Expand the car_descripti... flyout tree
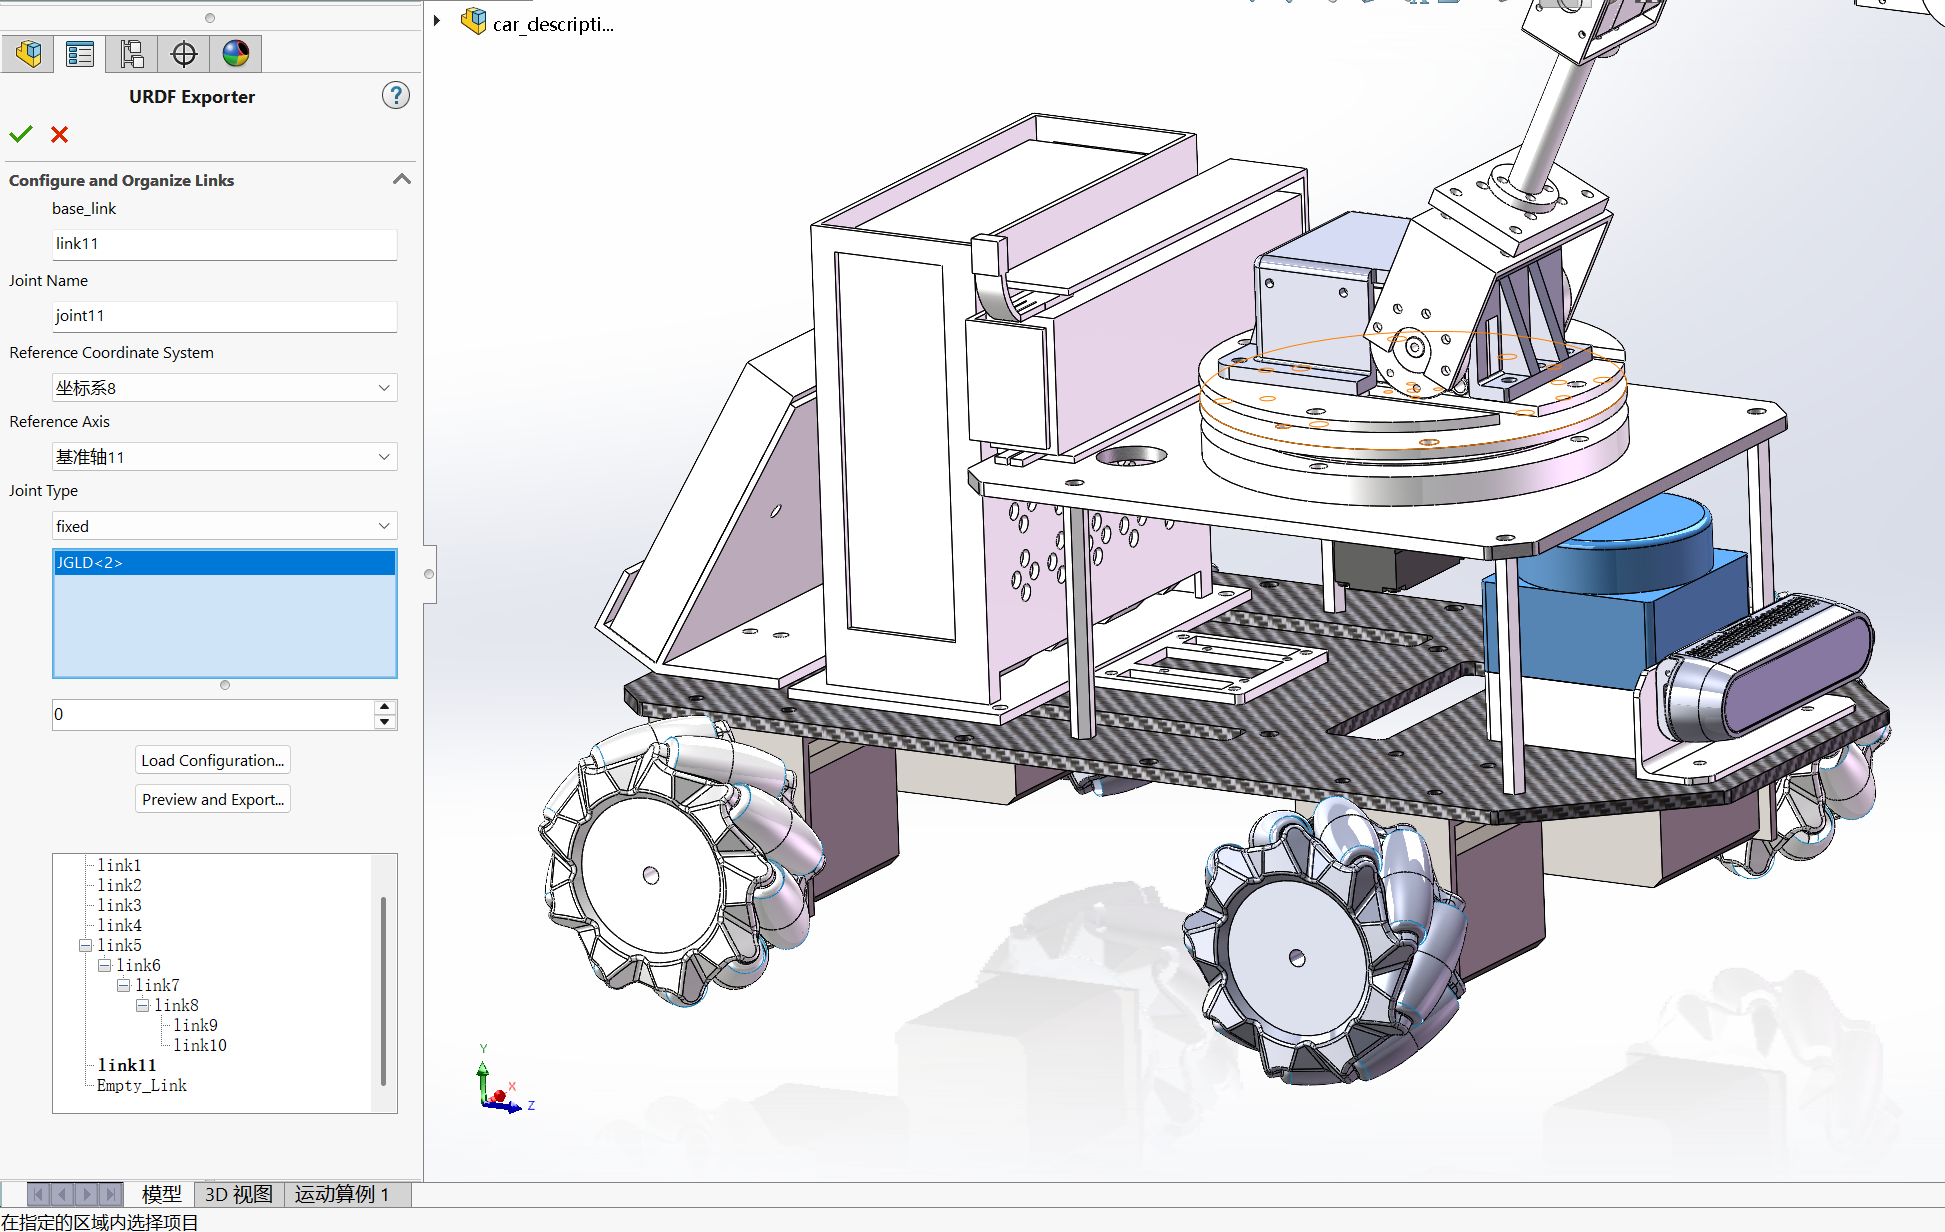Screen dimensions: 1945x1232 (437, 20)
